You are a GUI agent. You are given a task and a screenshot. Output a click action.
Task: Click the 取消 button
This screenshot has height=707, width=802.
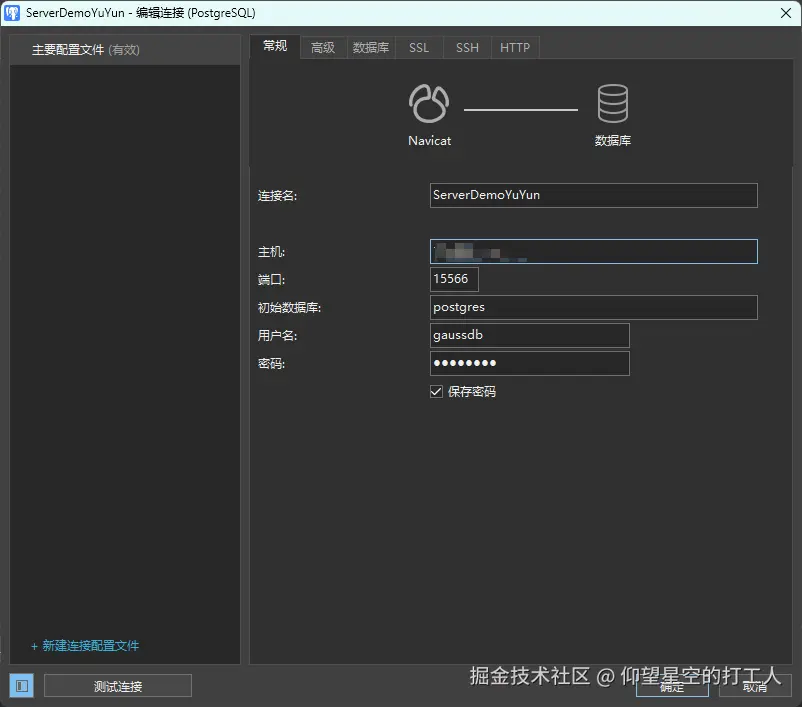point(755,686)
